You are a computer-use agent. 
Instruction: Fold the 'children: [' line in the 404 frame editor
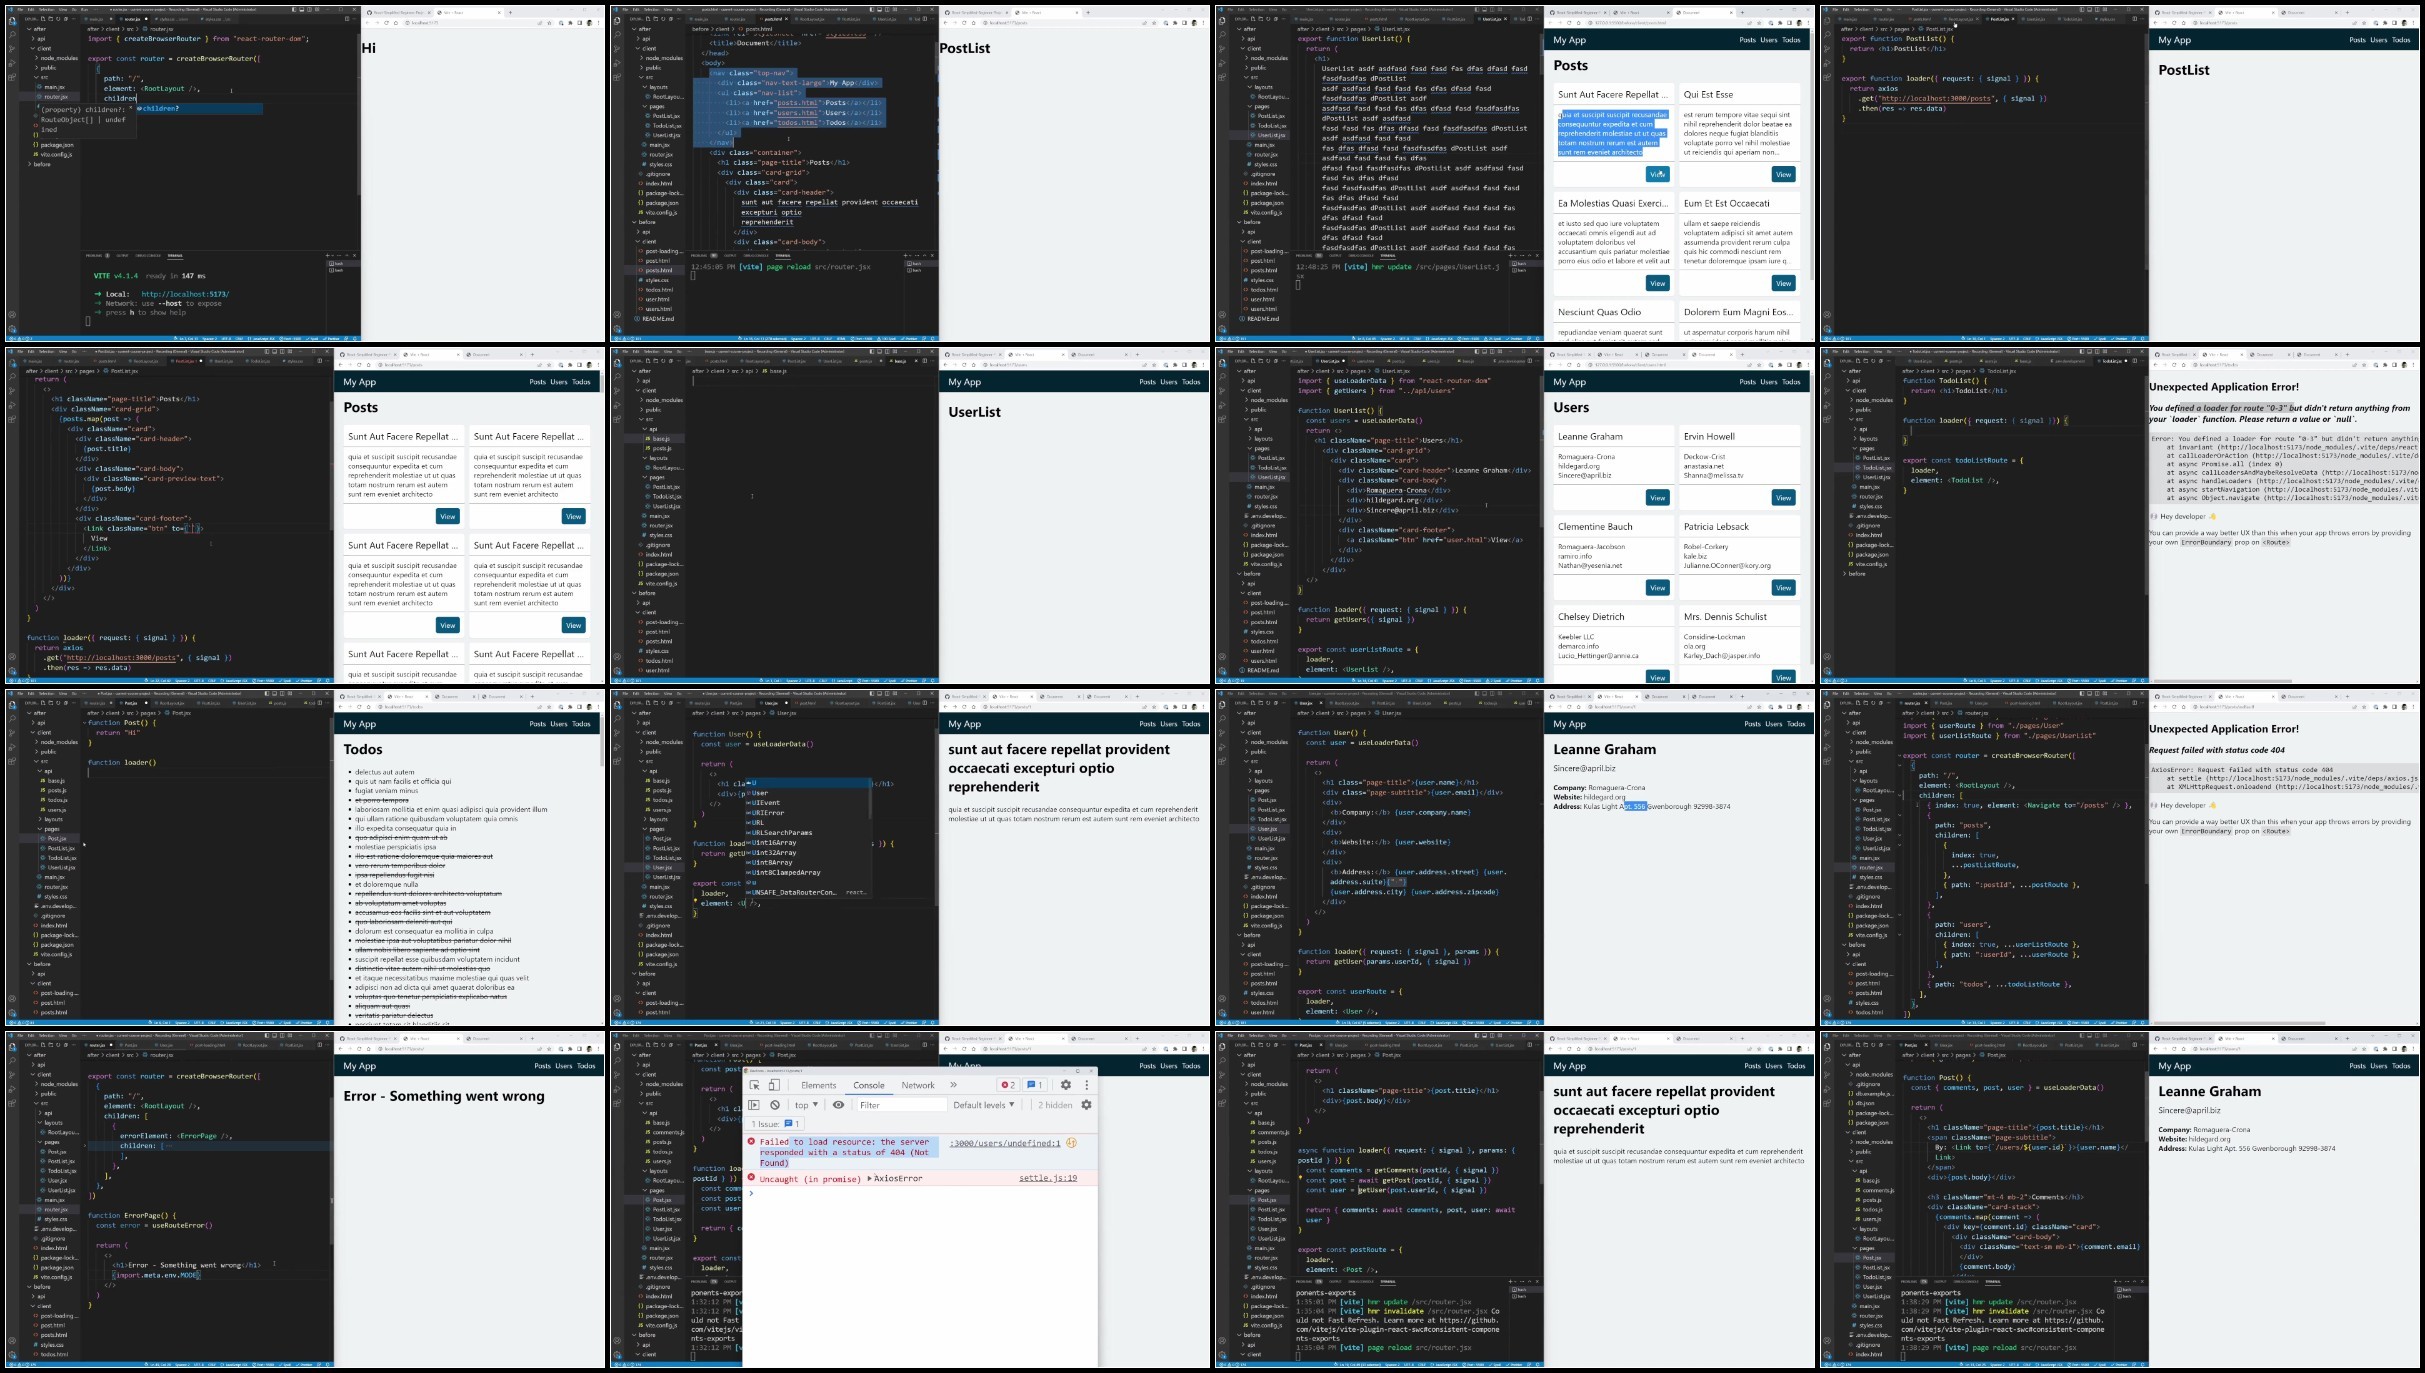pyautogui.click(x=1901, y=796)
